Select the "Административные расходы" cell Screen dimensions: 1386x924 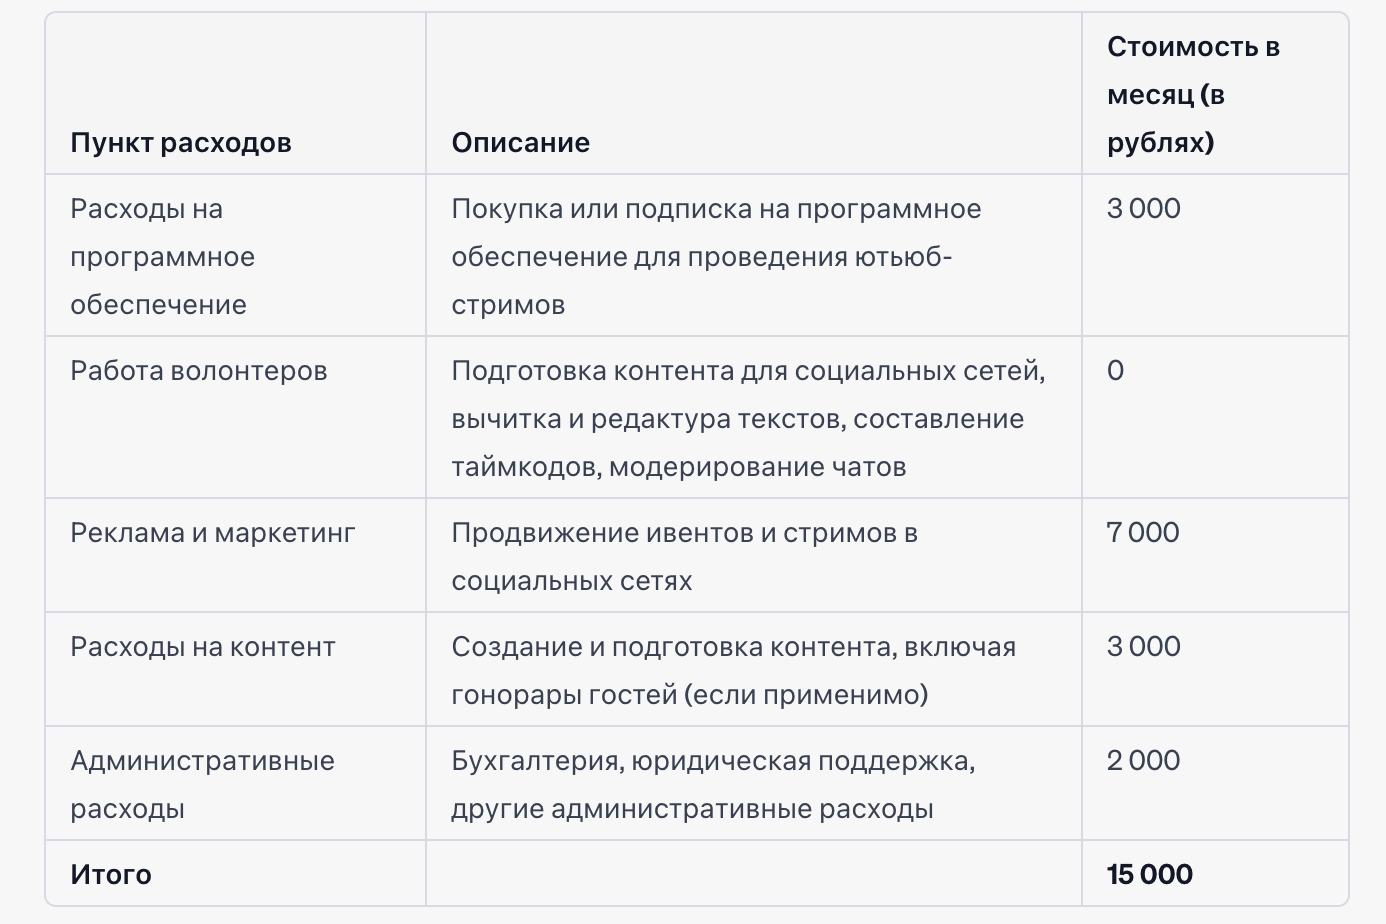coord(202,785)
